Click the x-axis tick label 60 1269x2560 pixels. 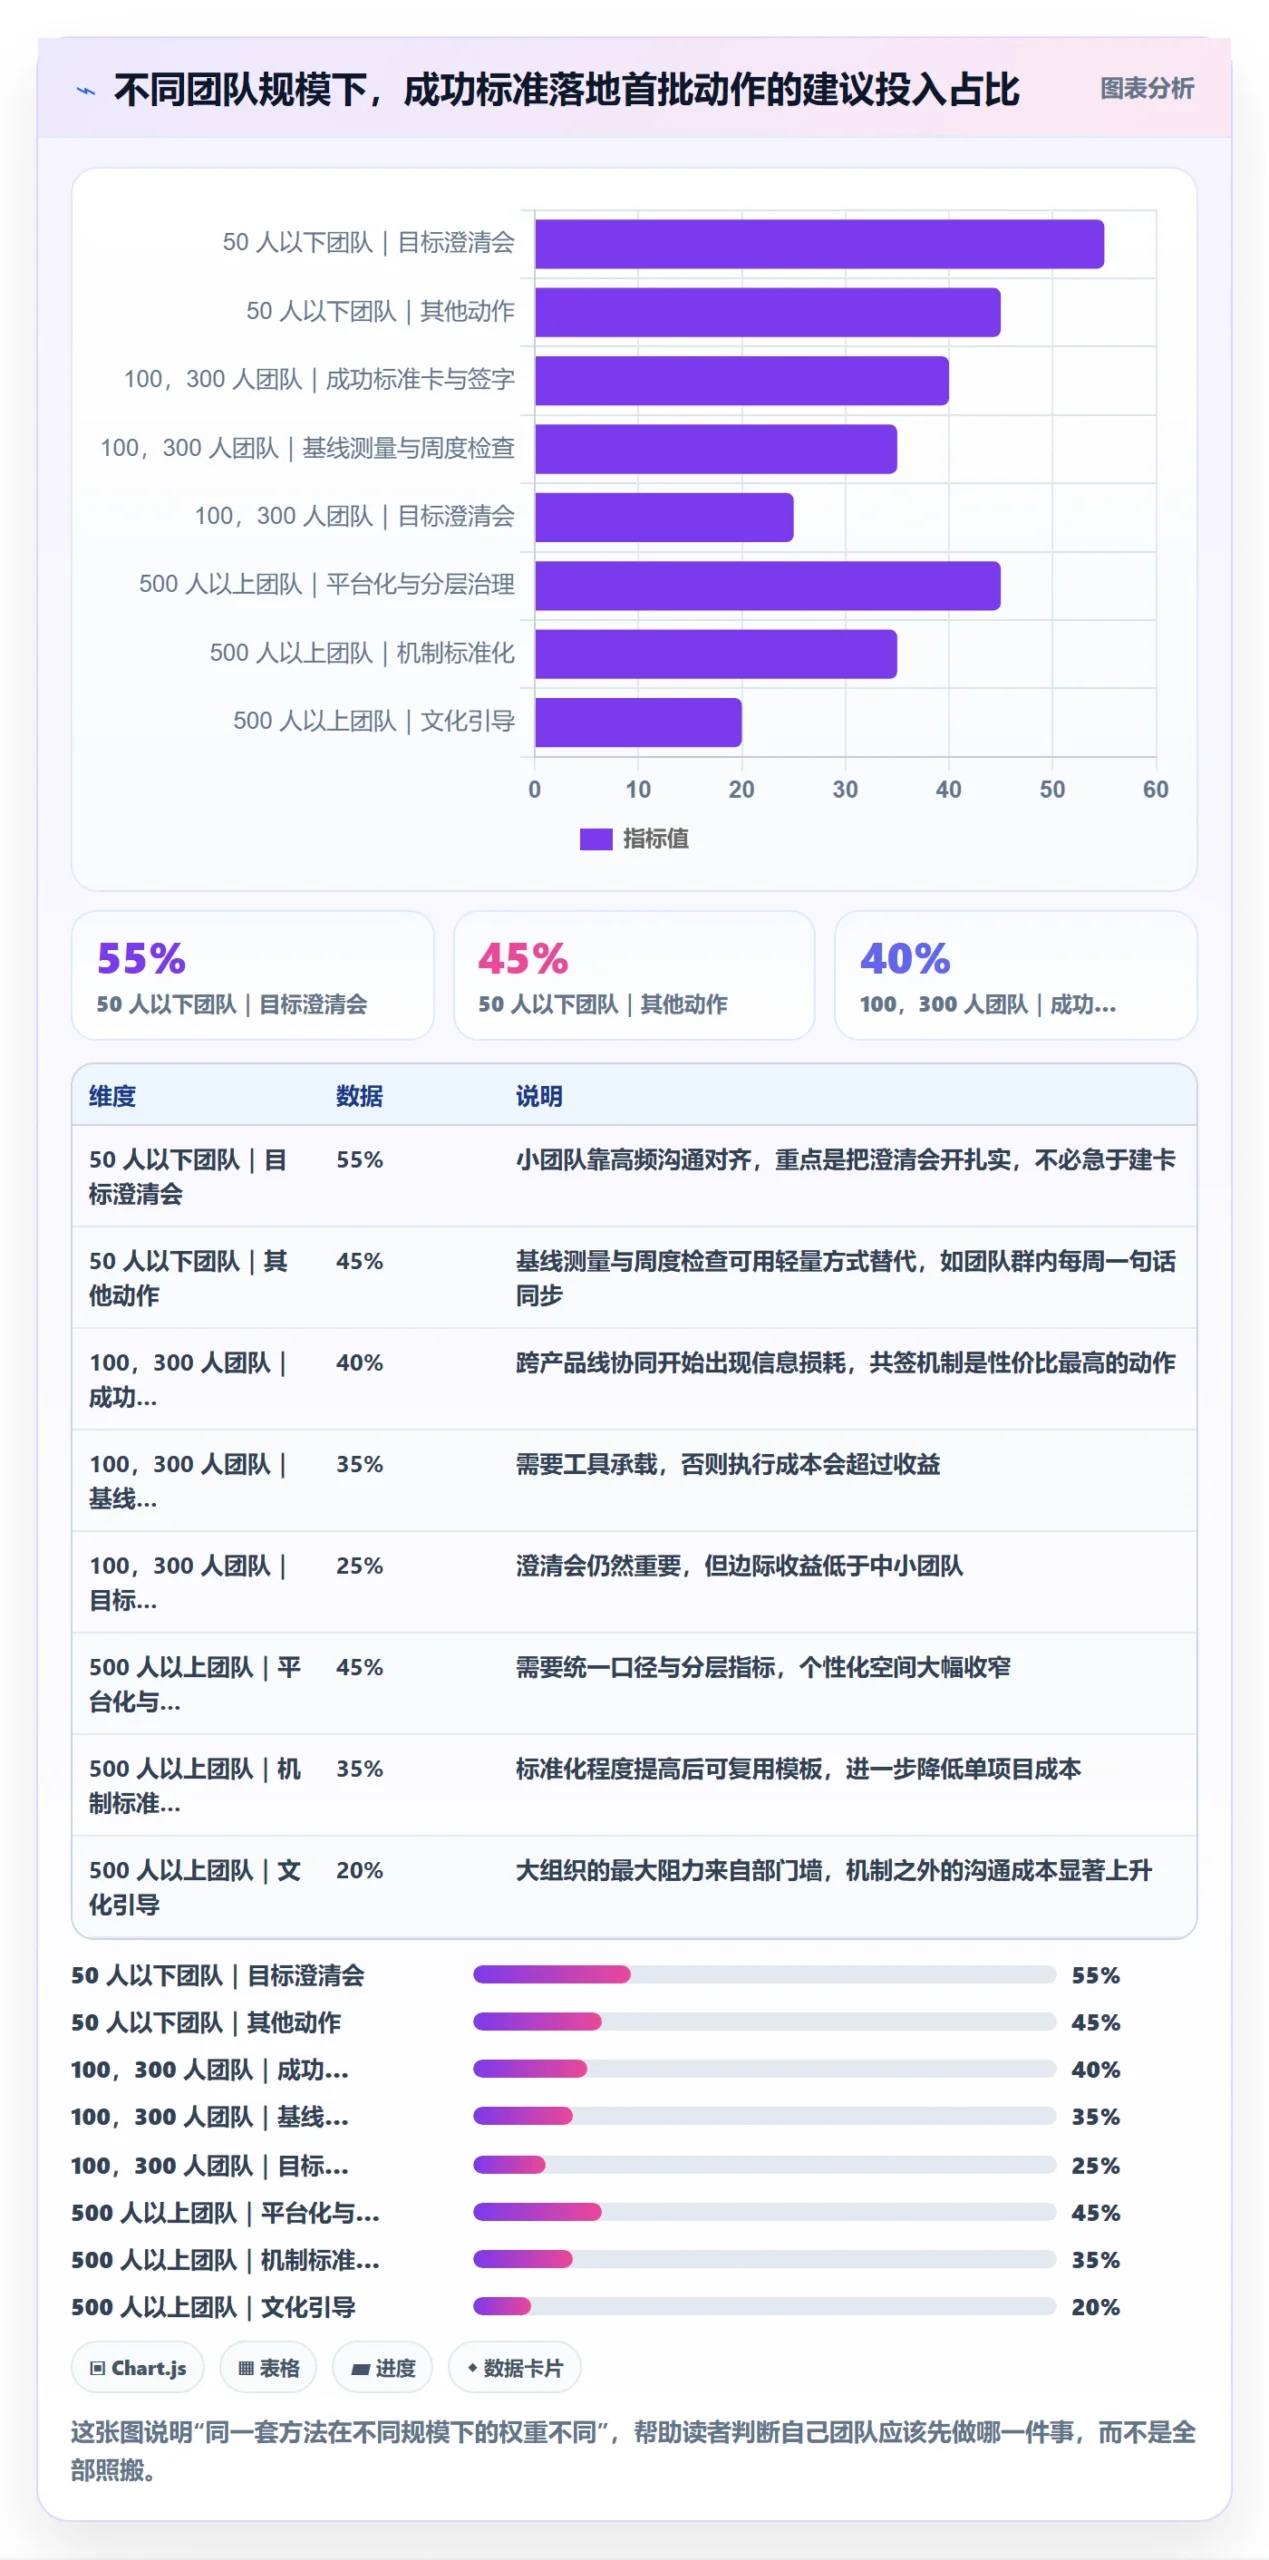[1155, 790]
